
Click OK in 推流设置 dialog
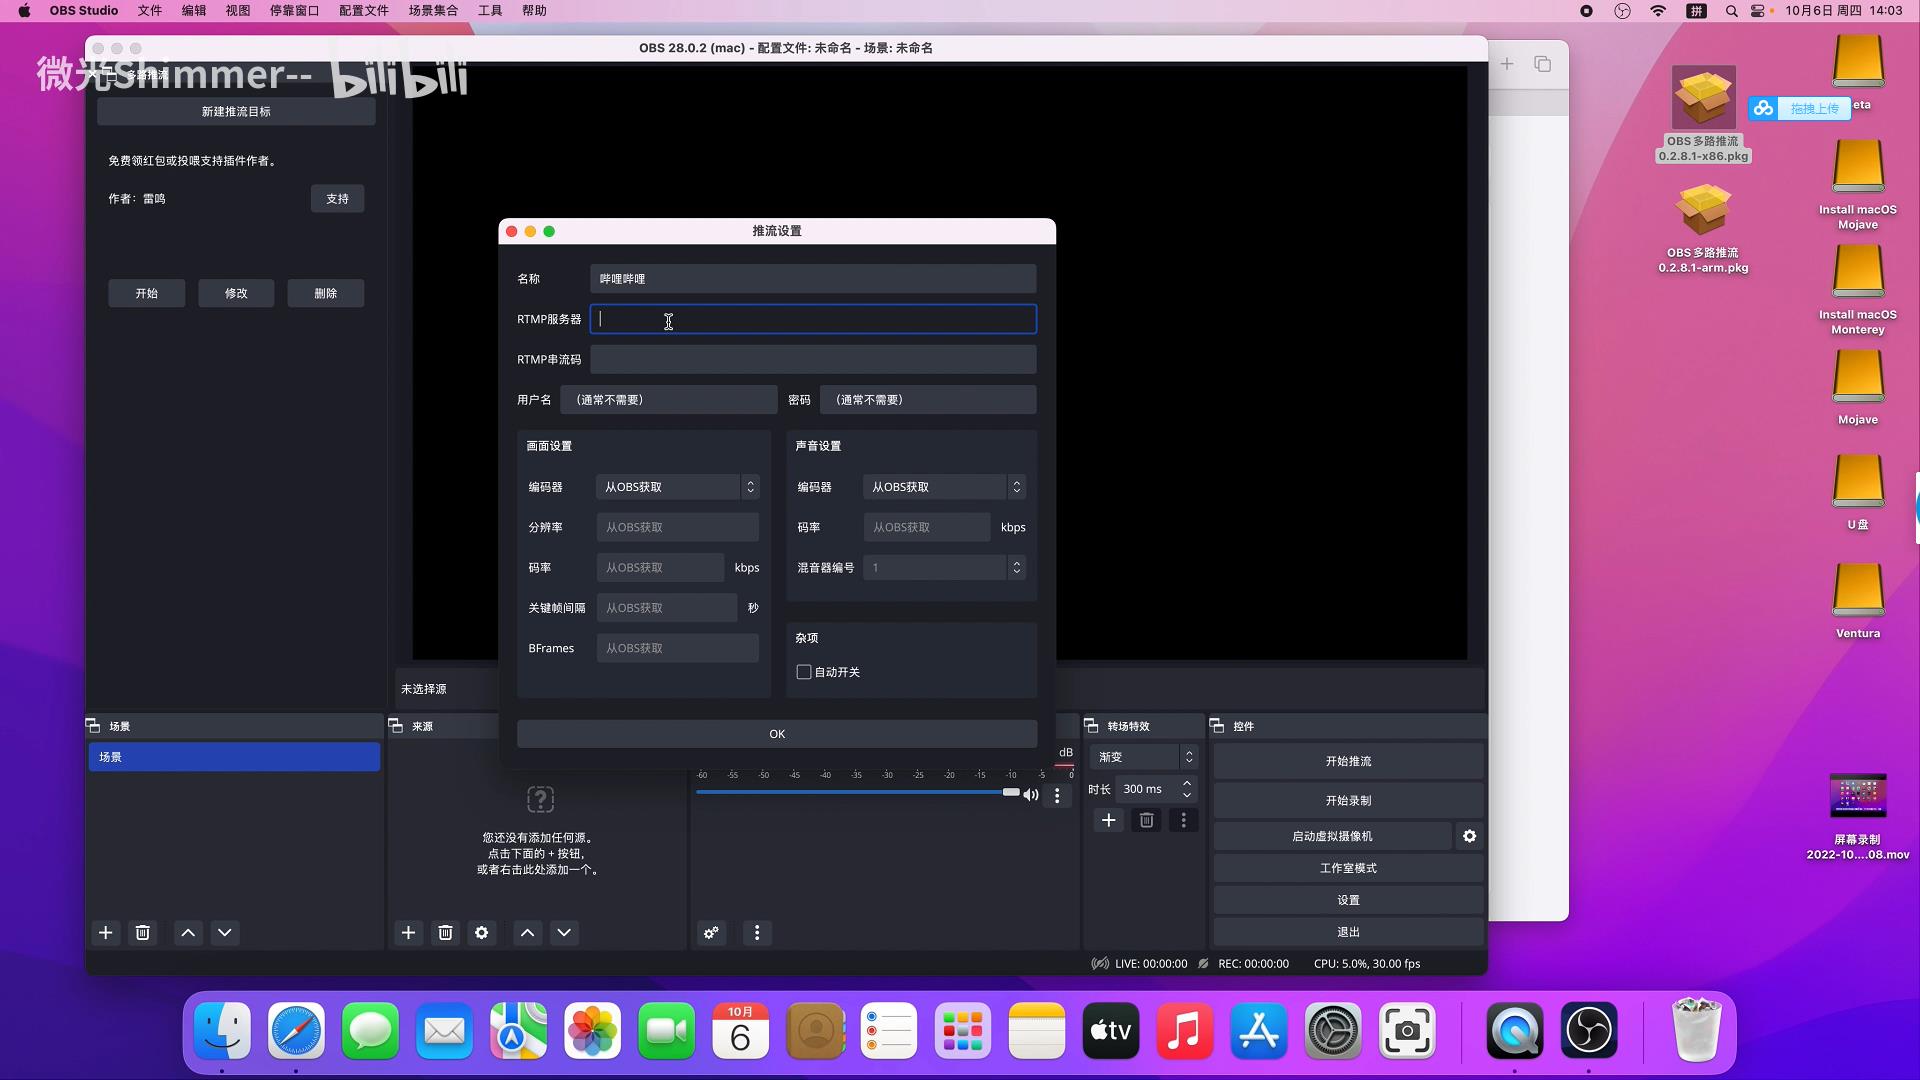(777, 734)
